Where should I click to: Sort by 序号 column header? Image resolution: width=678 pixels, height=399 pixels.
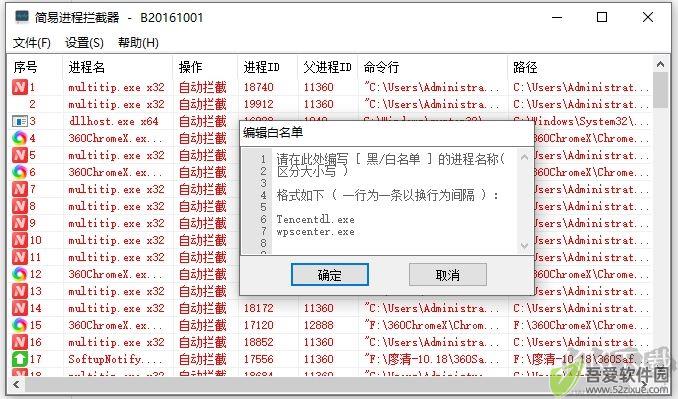35,67
